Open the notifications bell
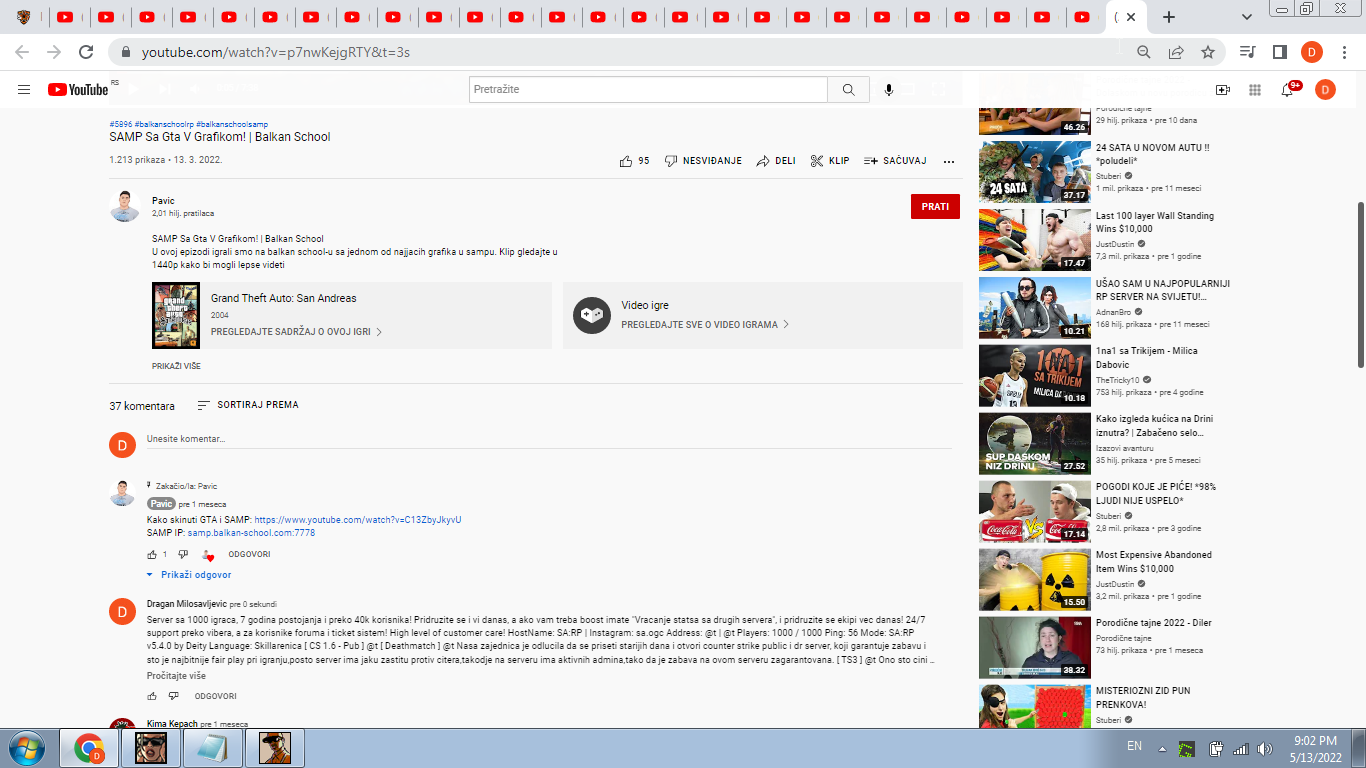This screenshot has height=768, width=1366. tap(1288, 90)
